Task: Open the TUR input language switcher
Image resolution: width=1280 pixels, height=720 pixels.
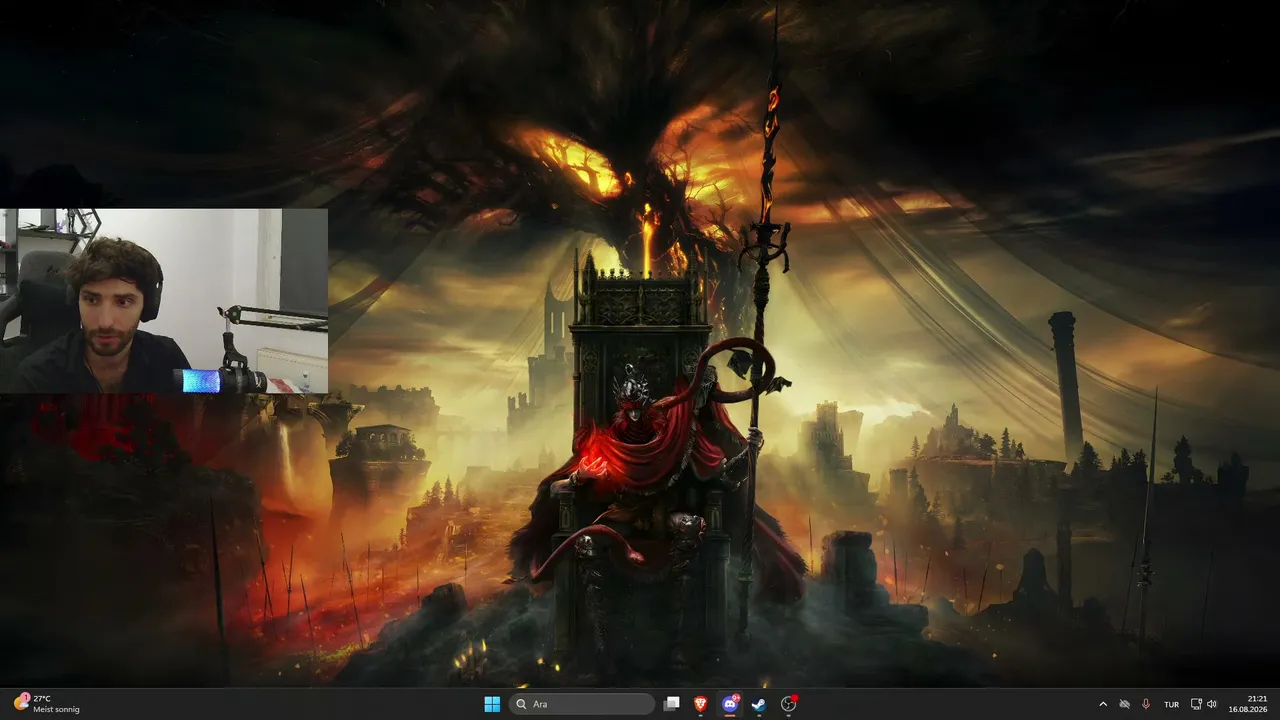Action: coord(1171,704)
